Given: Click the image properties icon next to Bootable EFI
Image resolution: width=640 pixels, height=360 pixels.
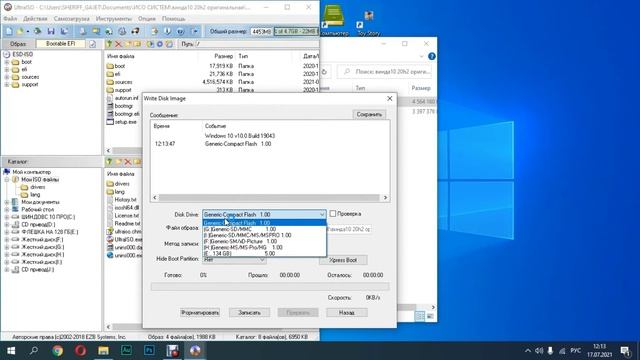Looking at the screenshot, I should [93, 44].
